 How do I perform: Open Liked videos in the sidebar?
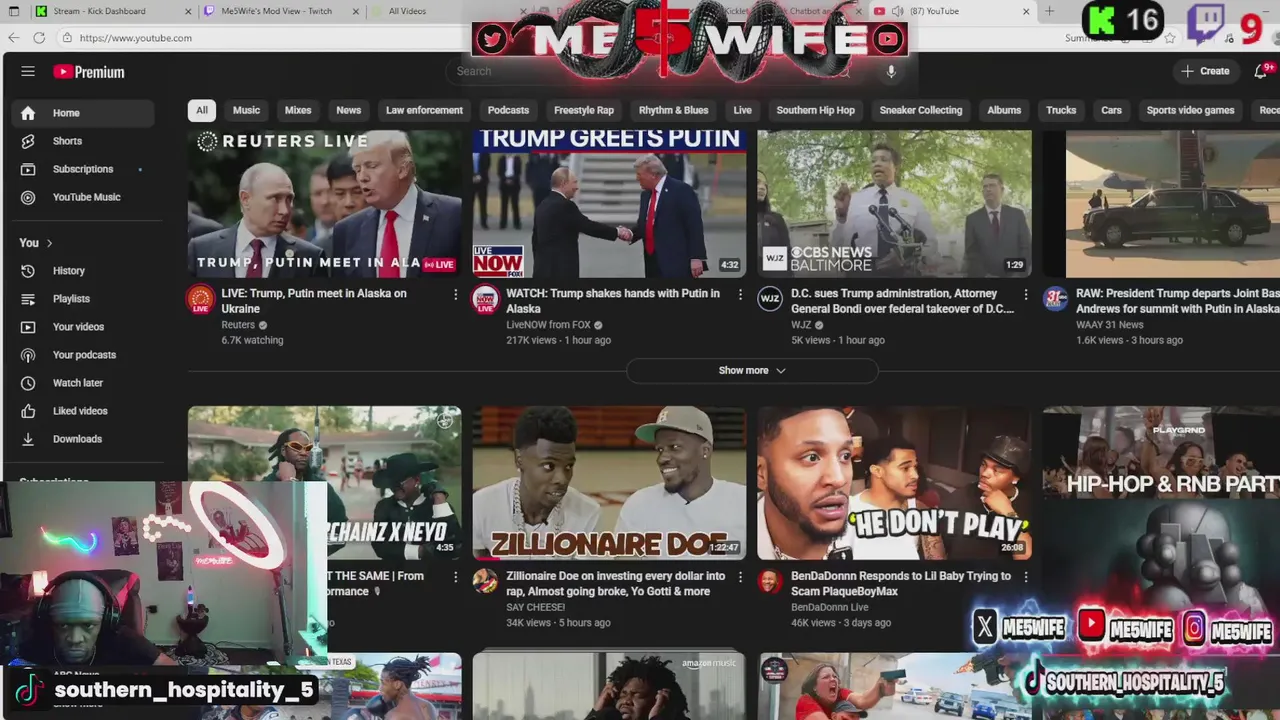click(84, 411)
